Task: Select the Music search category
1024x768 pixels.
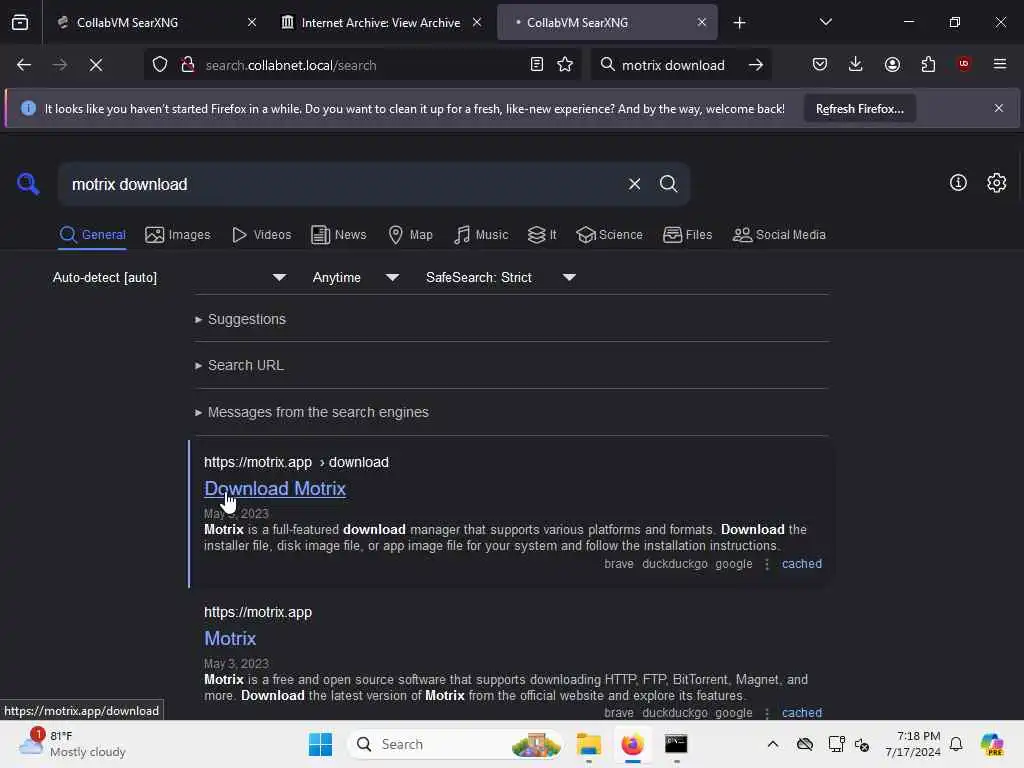Action: [481, 235]
